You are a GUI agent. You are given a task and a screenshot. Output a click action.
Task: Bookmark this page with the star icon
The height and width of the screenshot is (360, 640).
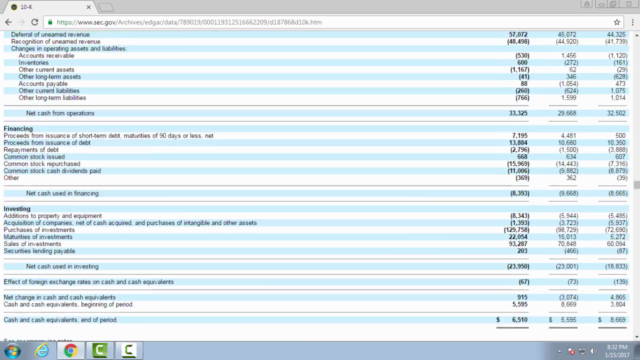pyautogui.click(x=617, y=22)
